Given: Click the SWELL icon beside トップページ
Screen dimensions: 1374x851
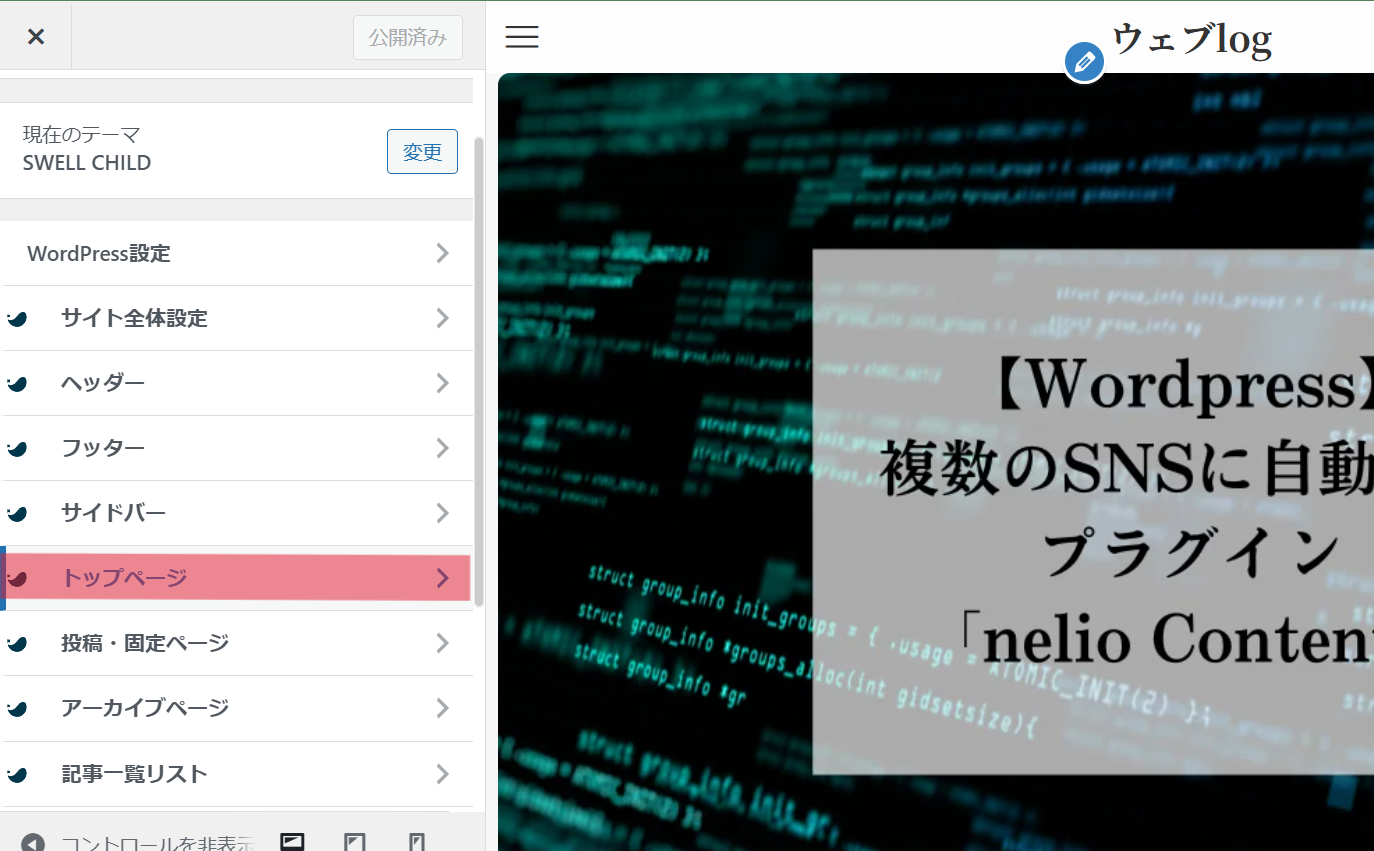Looking at the screenshot, I should 17,579.
